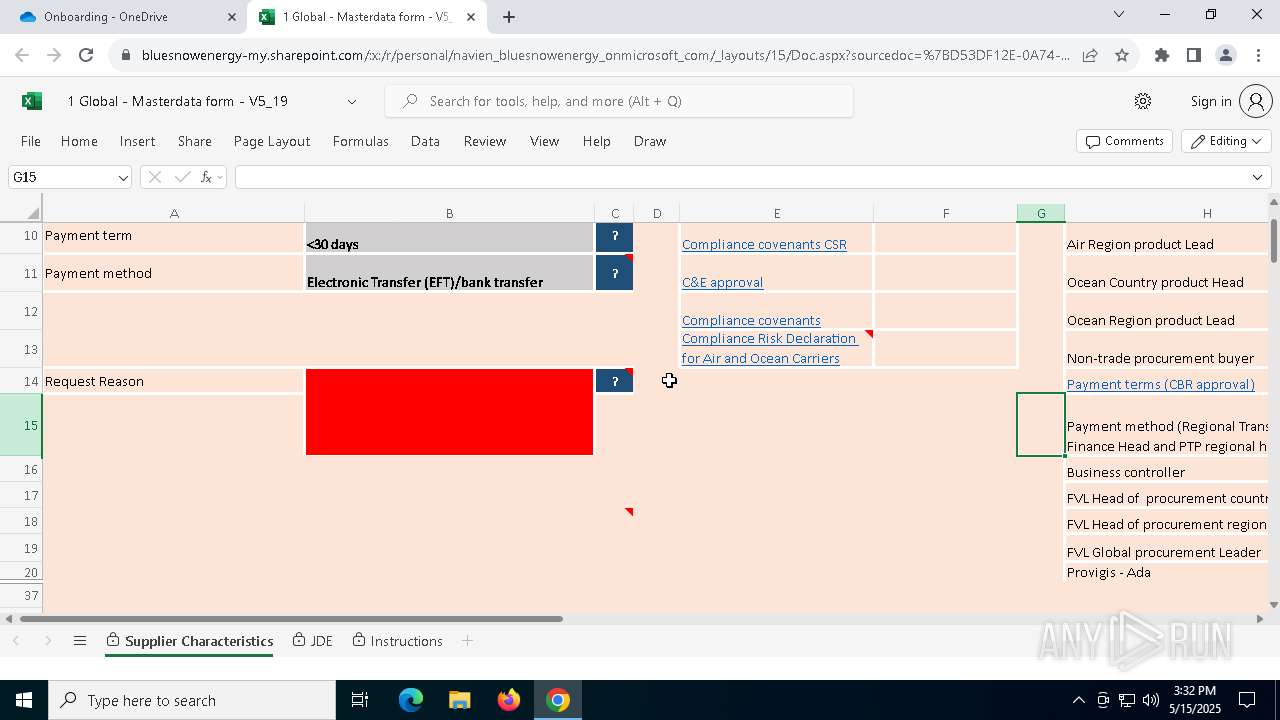Select column B header
Screen dimensions: 1280x720
[x=449, y=213]
